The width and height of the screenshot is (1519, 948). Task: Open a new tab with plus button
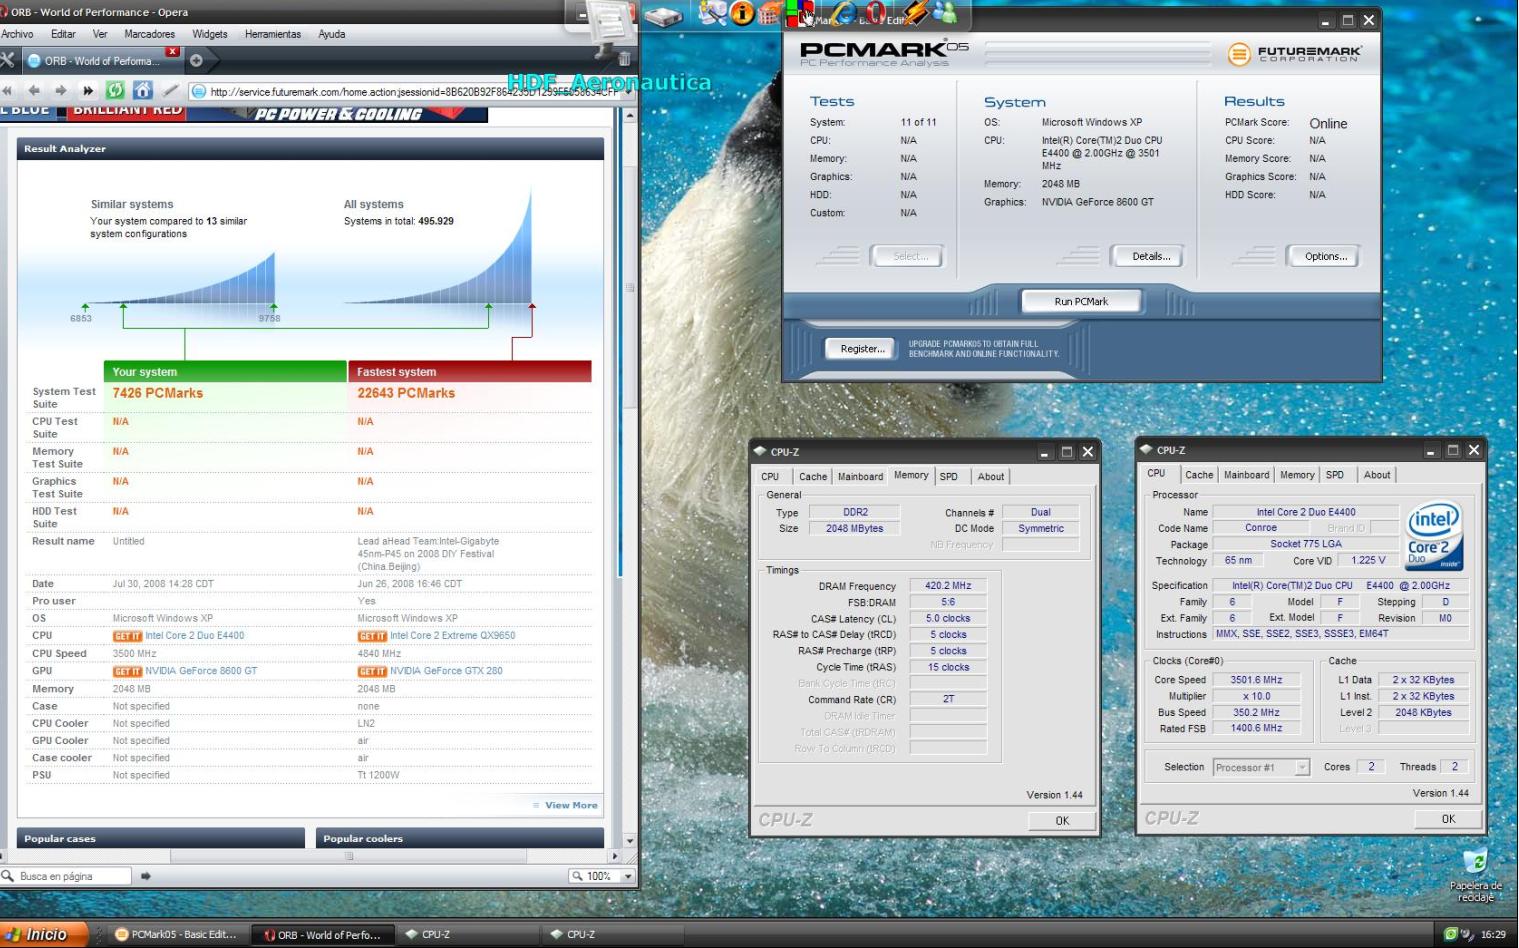(x=196, y=60)
